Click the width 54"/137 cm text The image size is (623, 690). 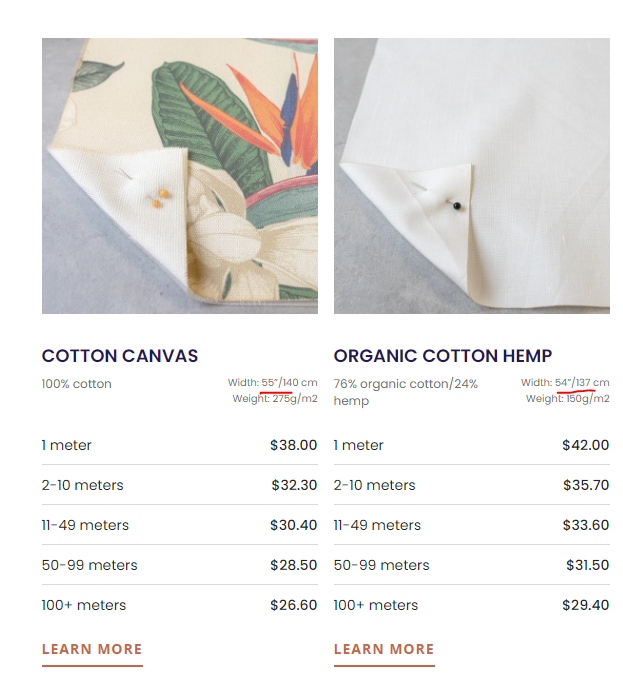pos(582,382)
